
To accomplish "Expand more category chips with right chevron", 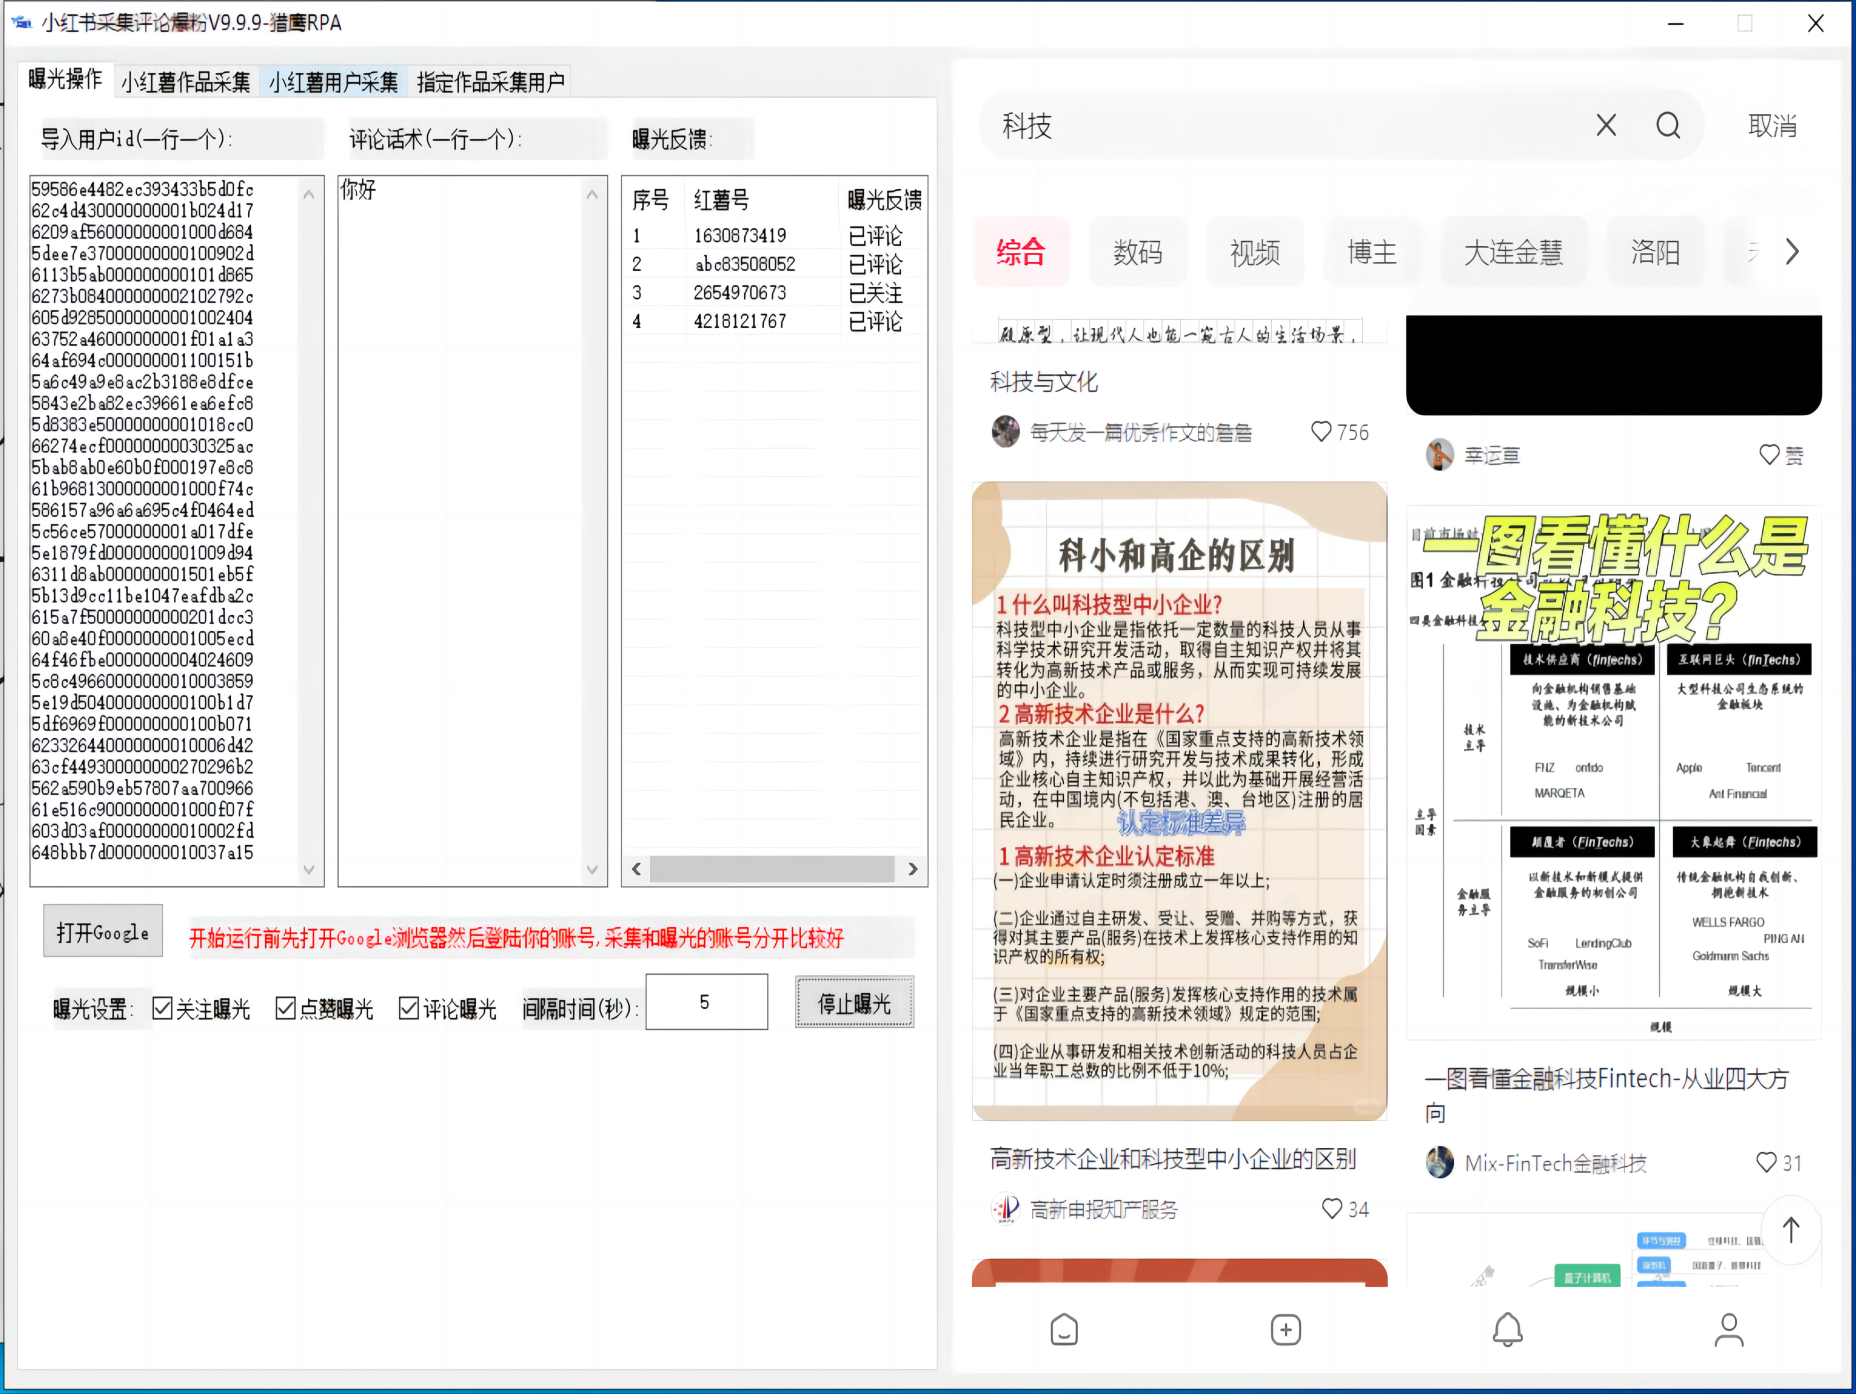I will click(1792, 251).
